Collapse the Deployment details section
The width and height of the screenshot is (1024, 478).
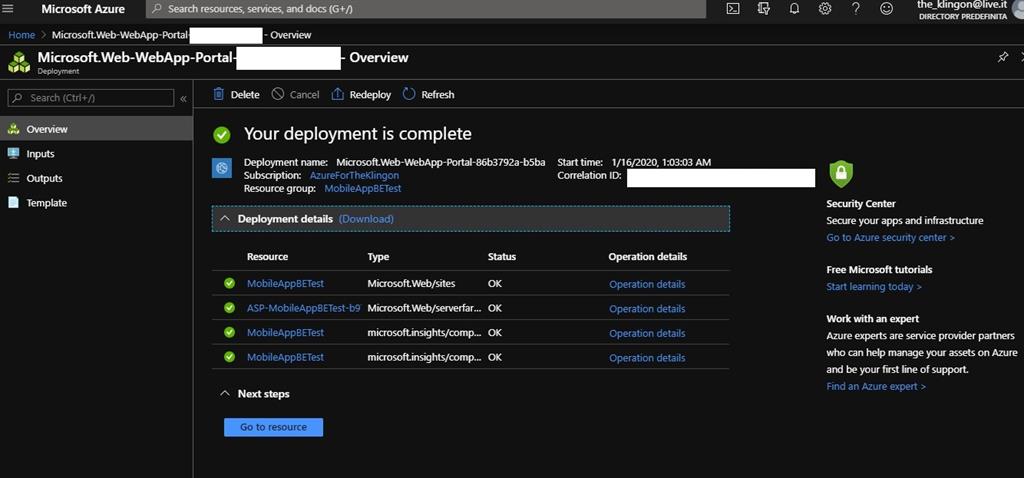225,219
